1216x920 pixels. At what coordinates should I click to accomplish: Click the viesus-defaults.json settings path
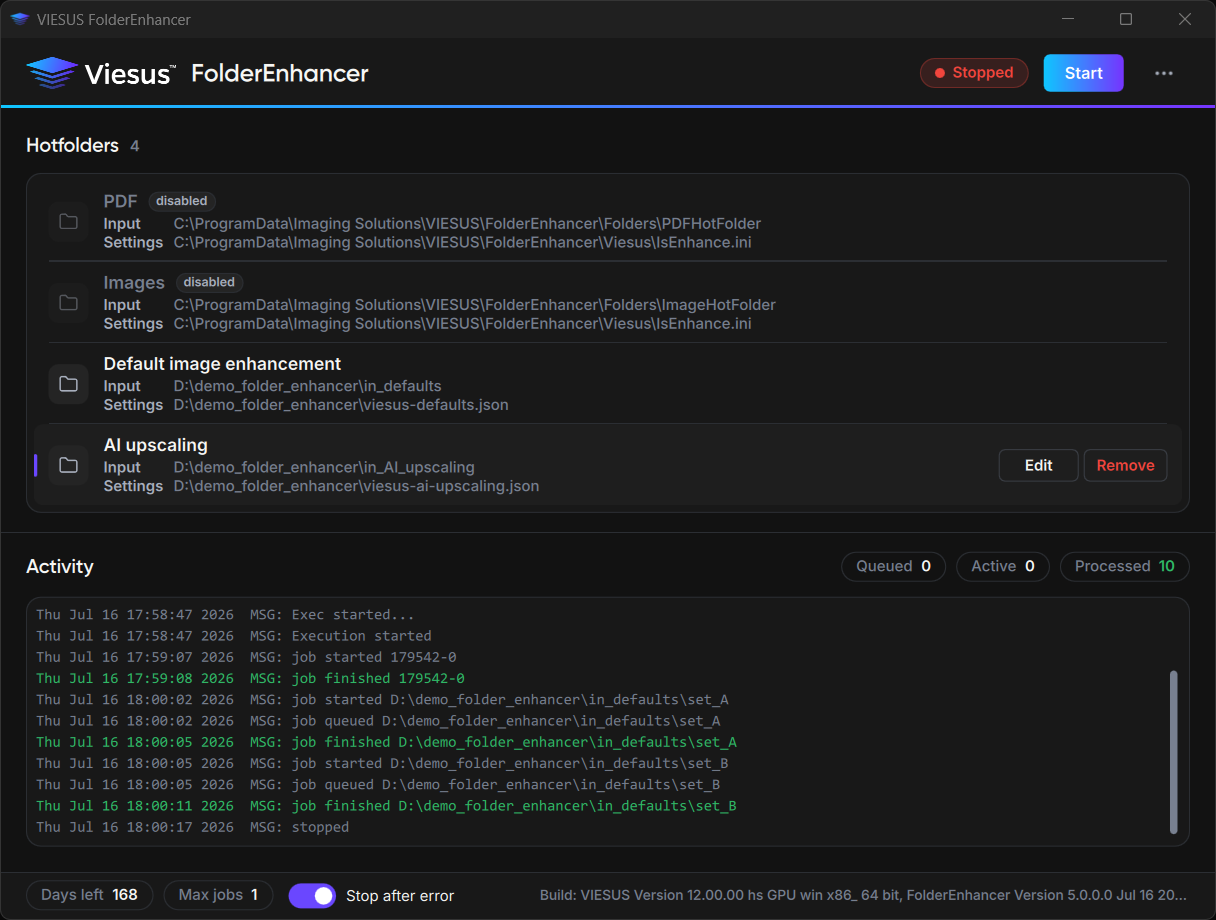[x=341, y=405]
